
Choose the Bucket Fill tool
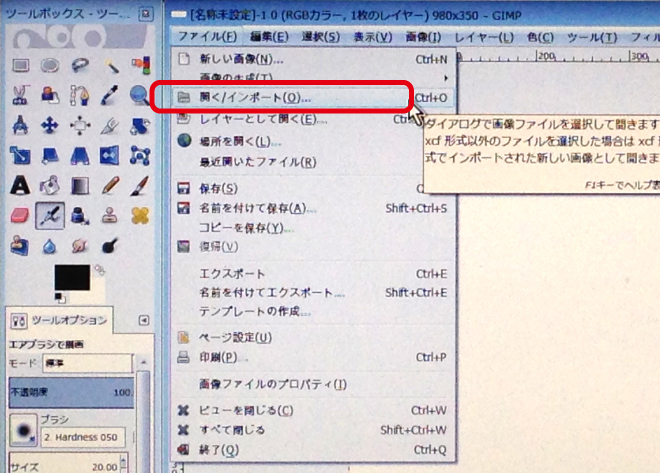coord(50,186)
